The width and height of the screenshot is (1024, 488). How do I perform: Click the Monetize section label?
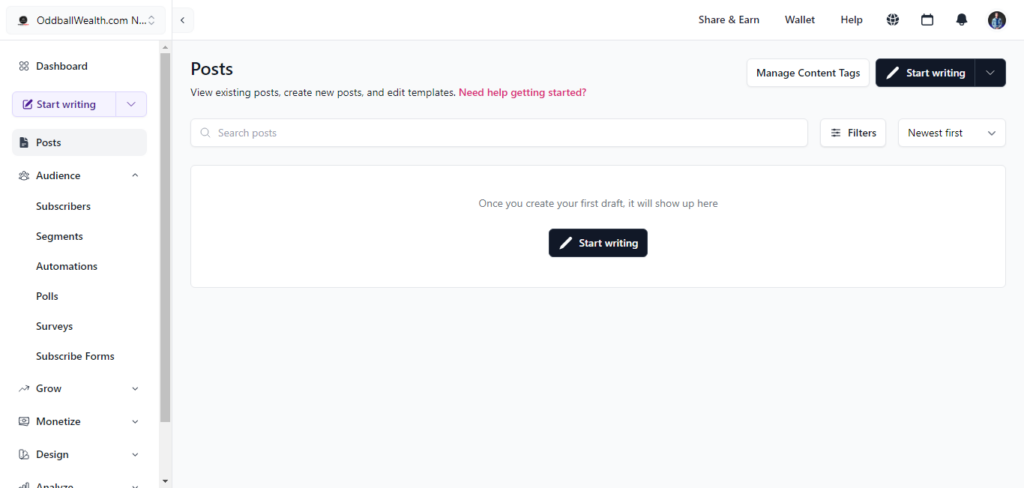(x=58, y=421)
